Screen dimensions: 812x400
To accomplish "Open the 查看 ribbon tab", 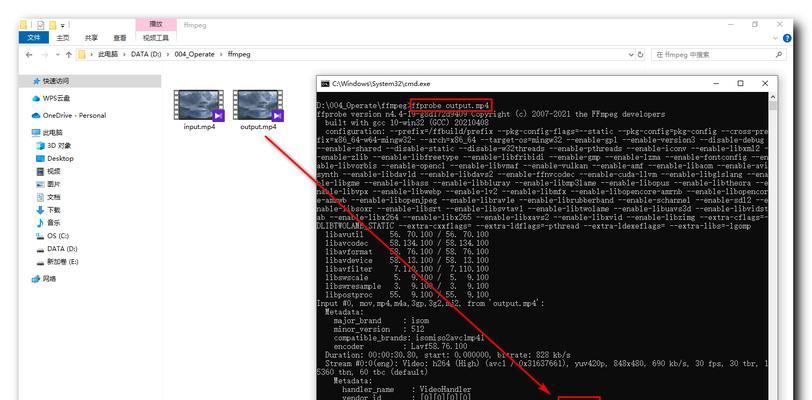I will (120, 37).
